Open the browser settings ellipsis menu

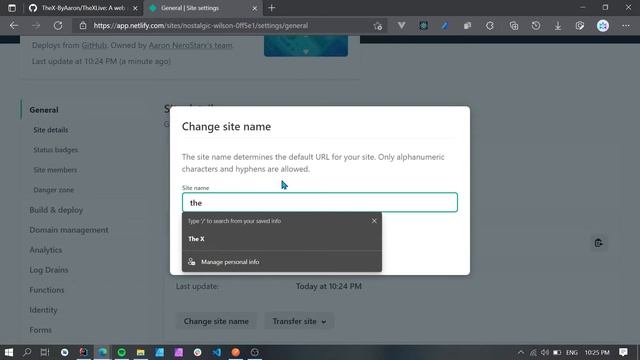(x=626, y=26)
